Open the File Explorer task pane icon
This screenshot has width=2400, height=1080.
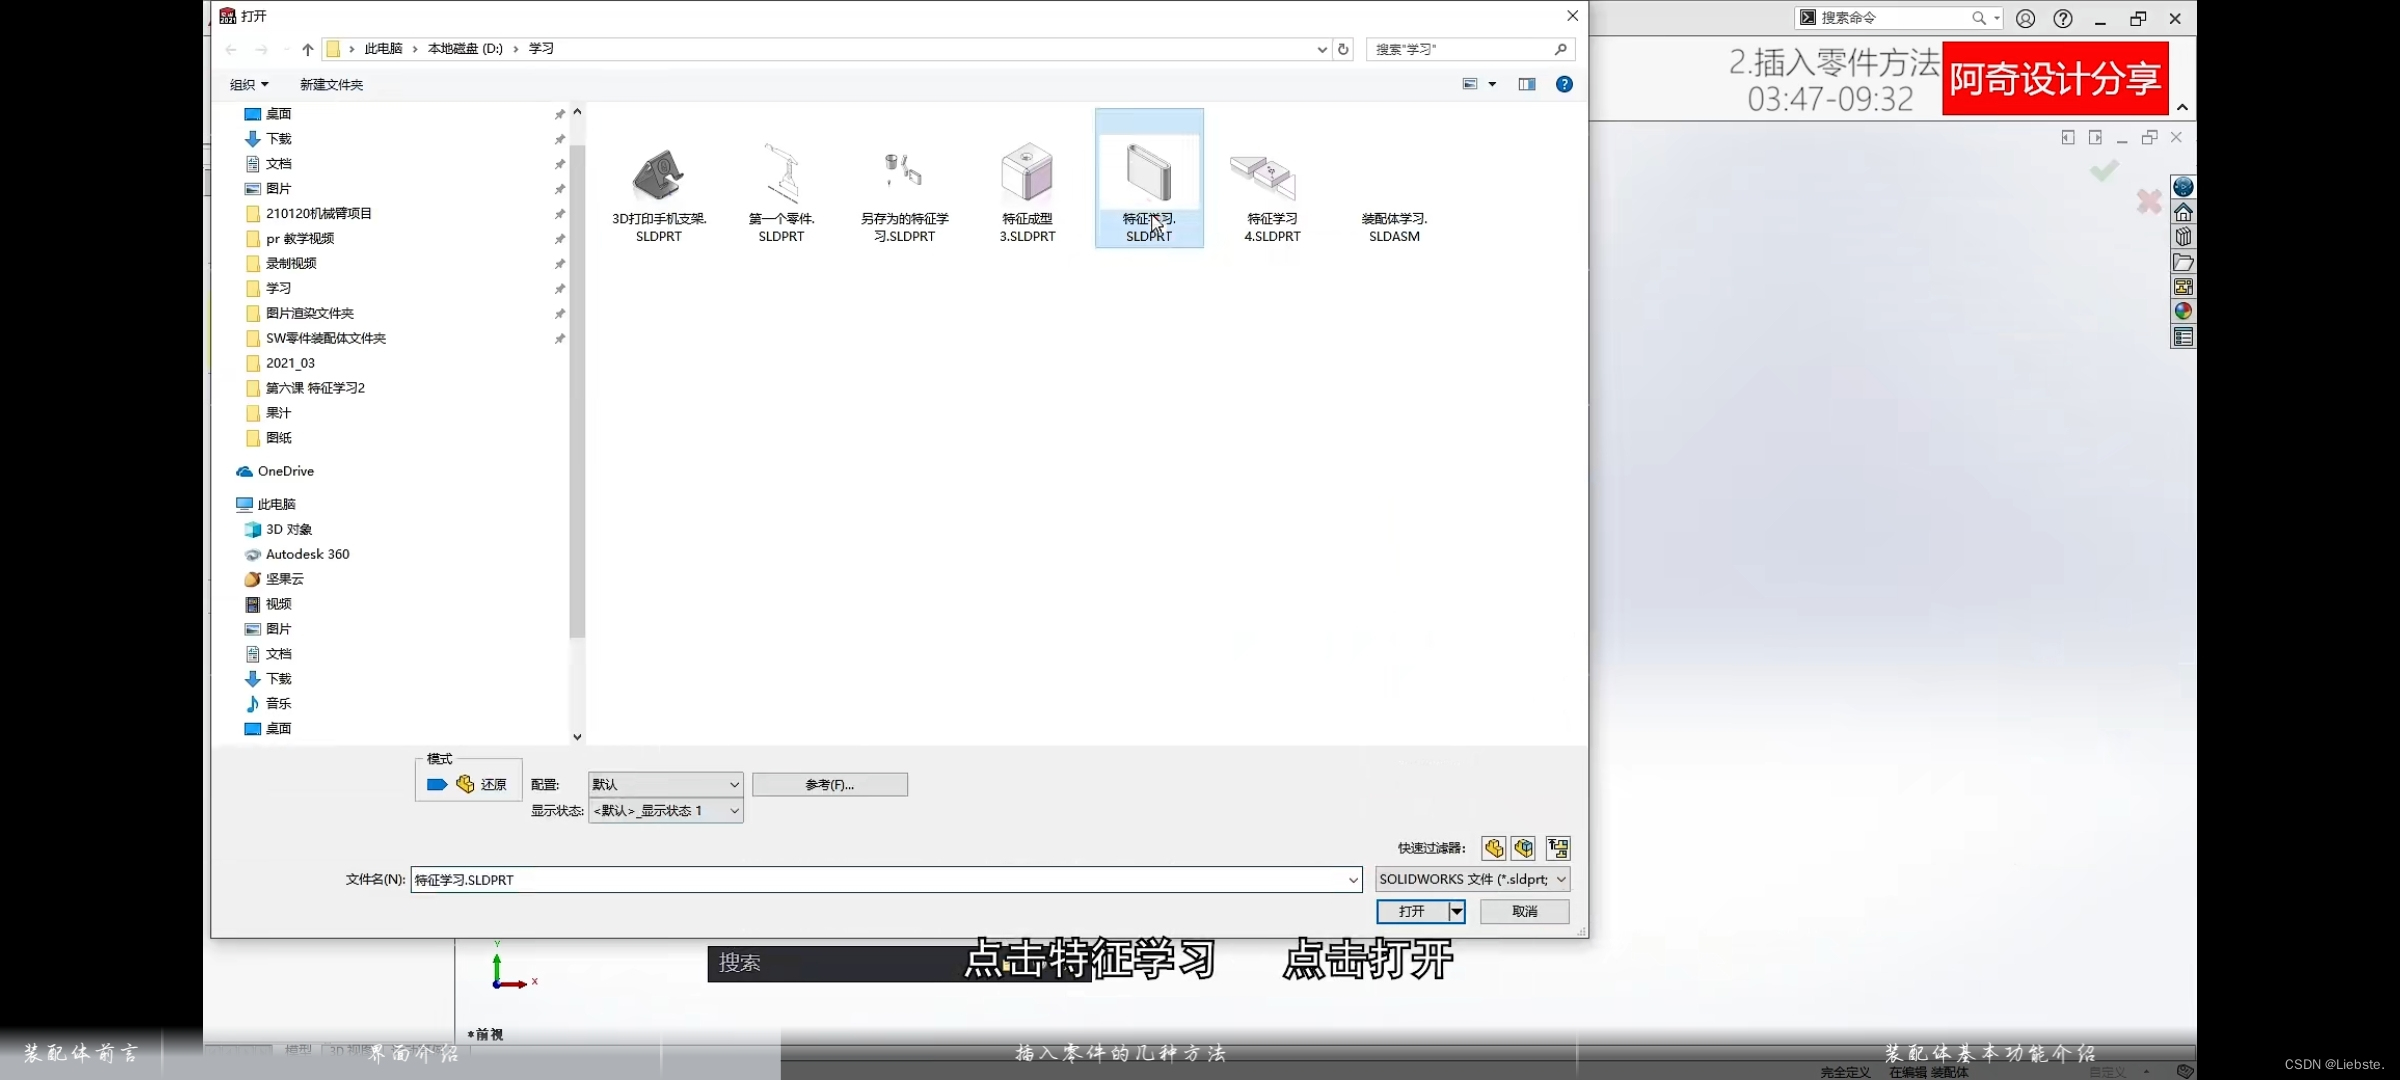[2183, 262]
